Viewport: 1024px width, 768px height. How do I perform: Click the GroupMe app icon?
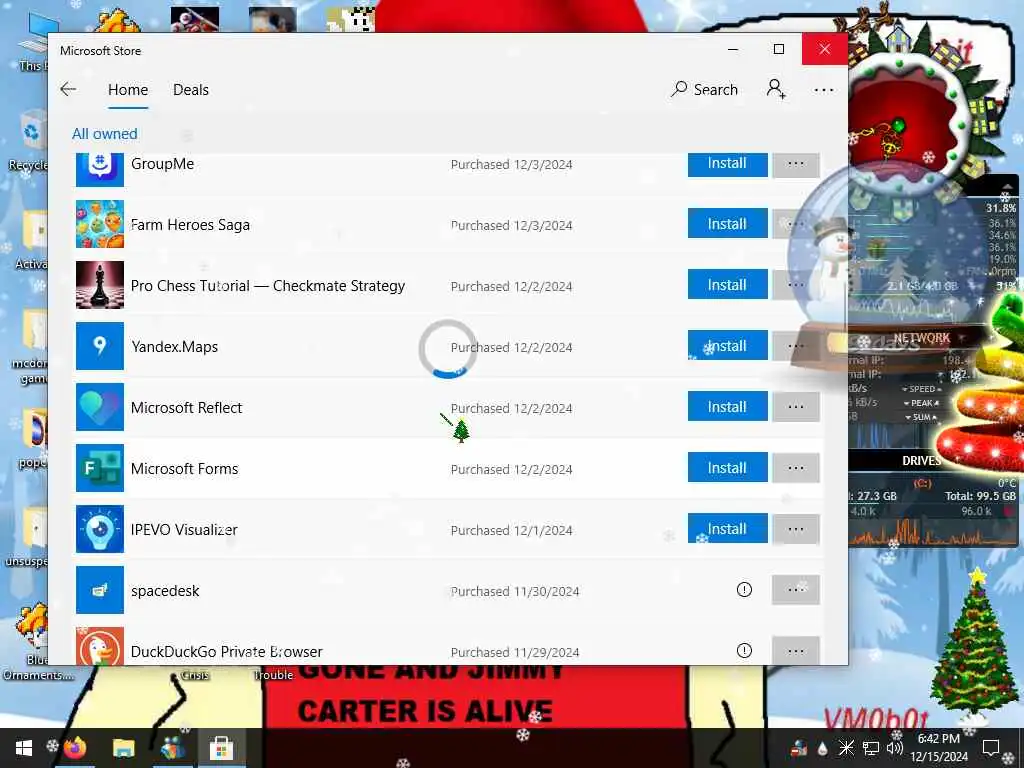[100, 170]
